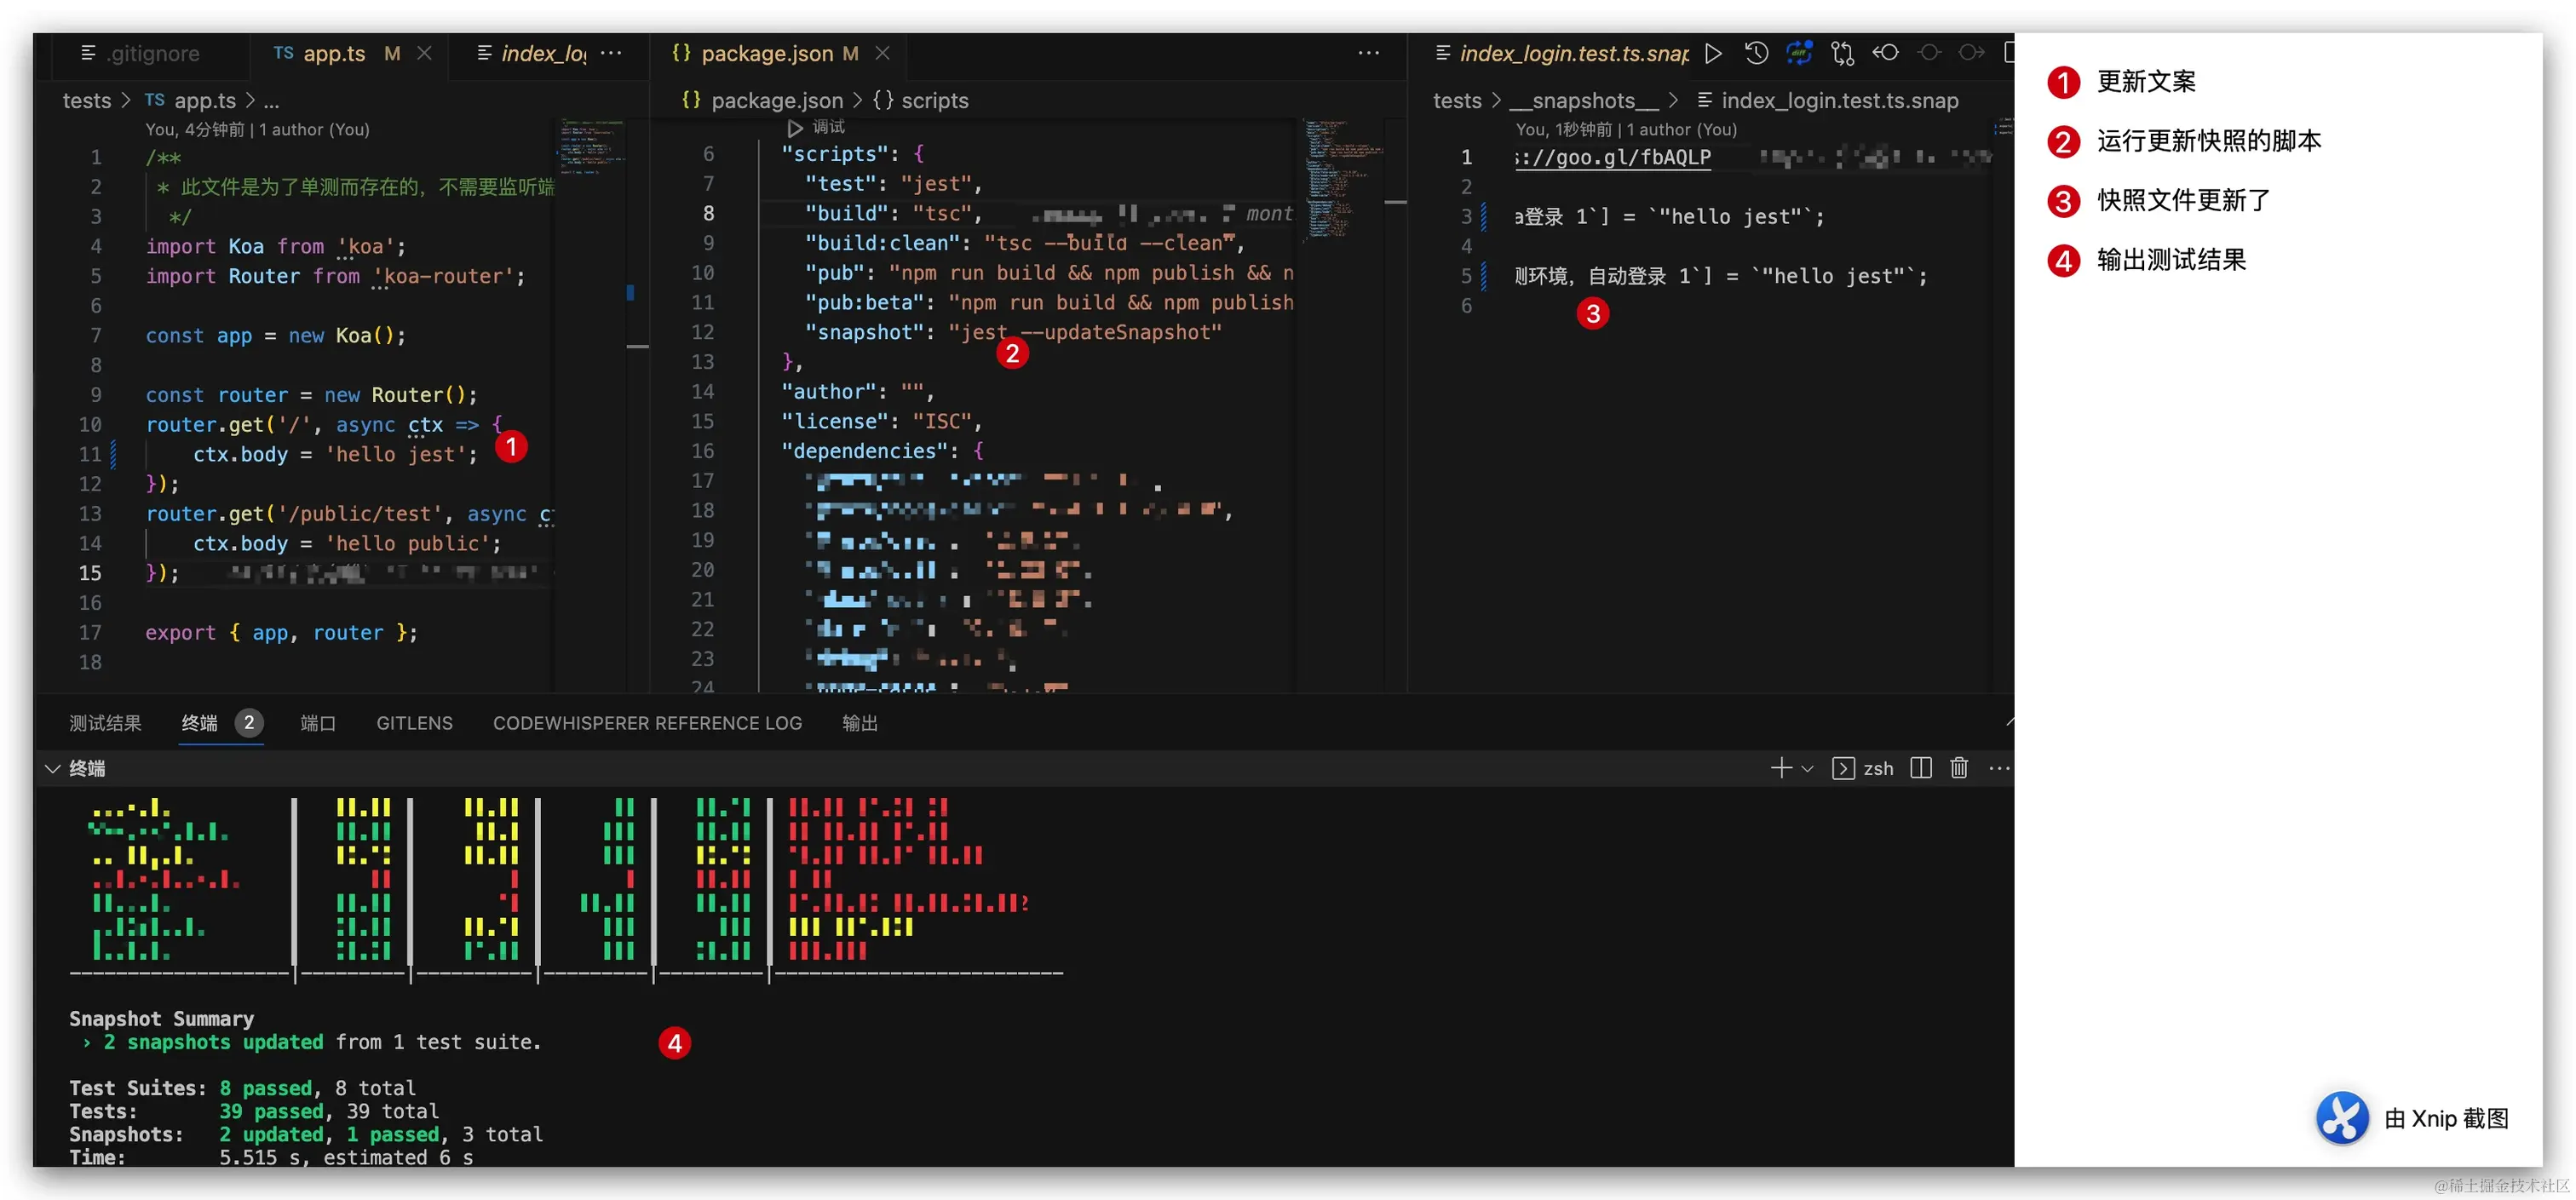2576x1200 pixels.
Task: Open terminal more actions with the ellipsis icon
Action: tap(1999, 768)
